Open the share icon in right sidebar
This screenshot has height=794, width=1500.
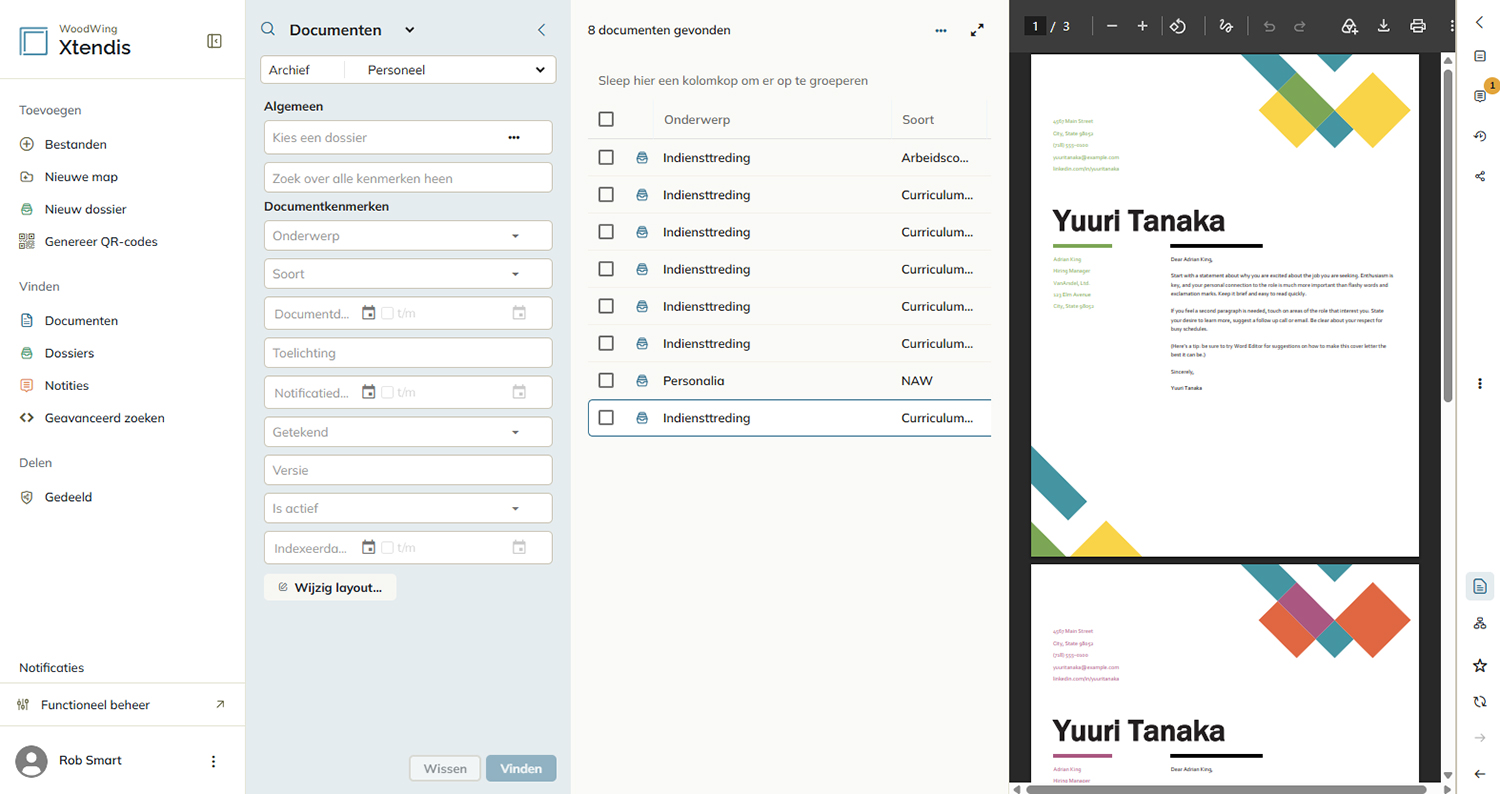click(x=1480, y=176)
